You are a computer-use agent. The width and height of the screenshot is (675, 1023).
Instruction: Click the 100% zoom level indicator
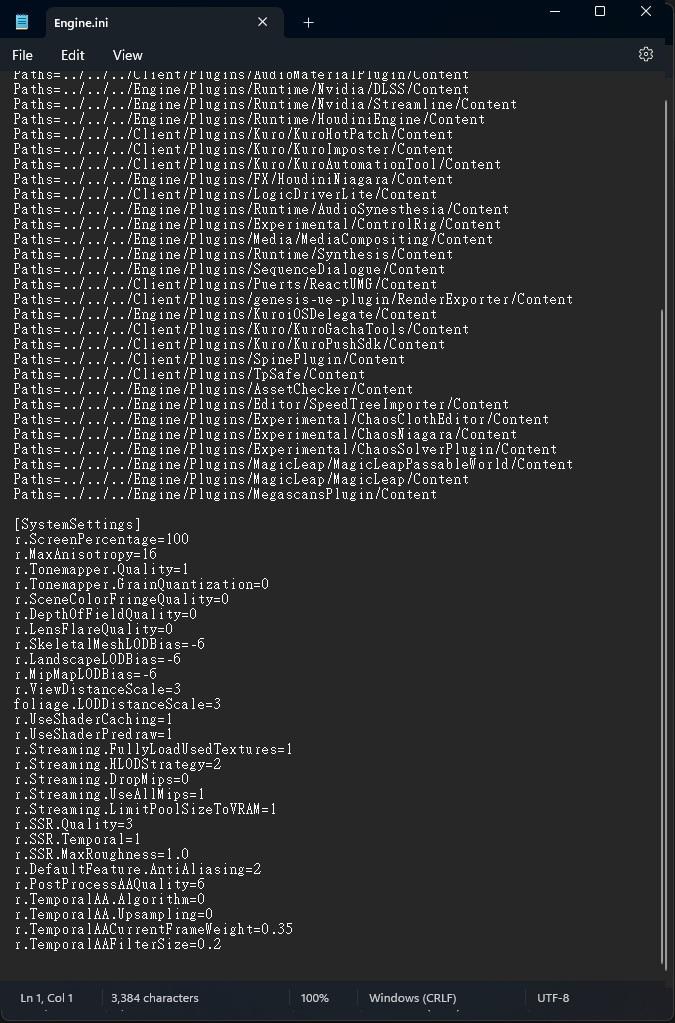(x=315, y=998)
